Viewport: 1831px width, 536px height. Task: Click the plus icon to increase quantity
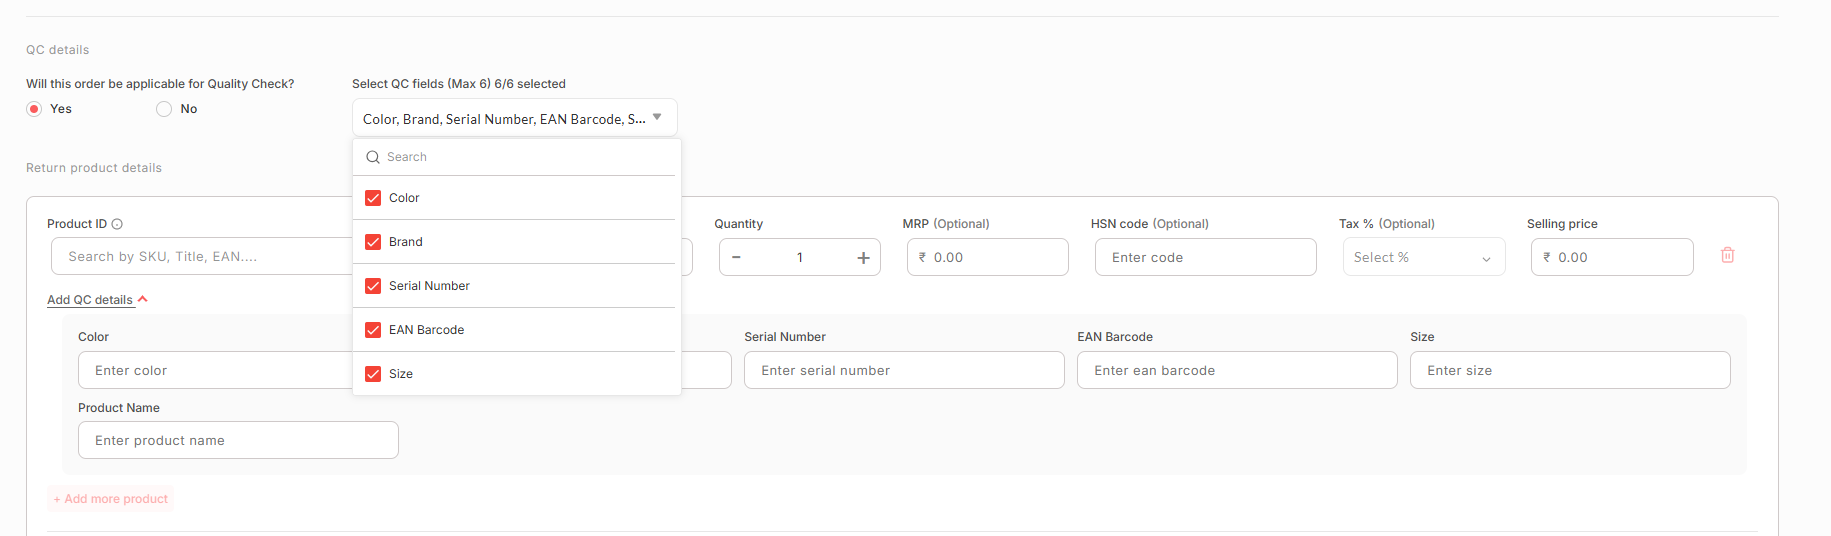point(863,258)
